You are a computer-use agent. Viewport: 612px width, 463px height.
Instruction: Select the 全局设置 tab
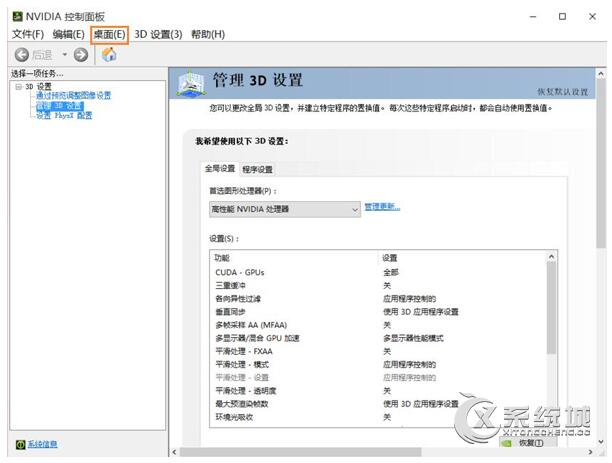220,169
